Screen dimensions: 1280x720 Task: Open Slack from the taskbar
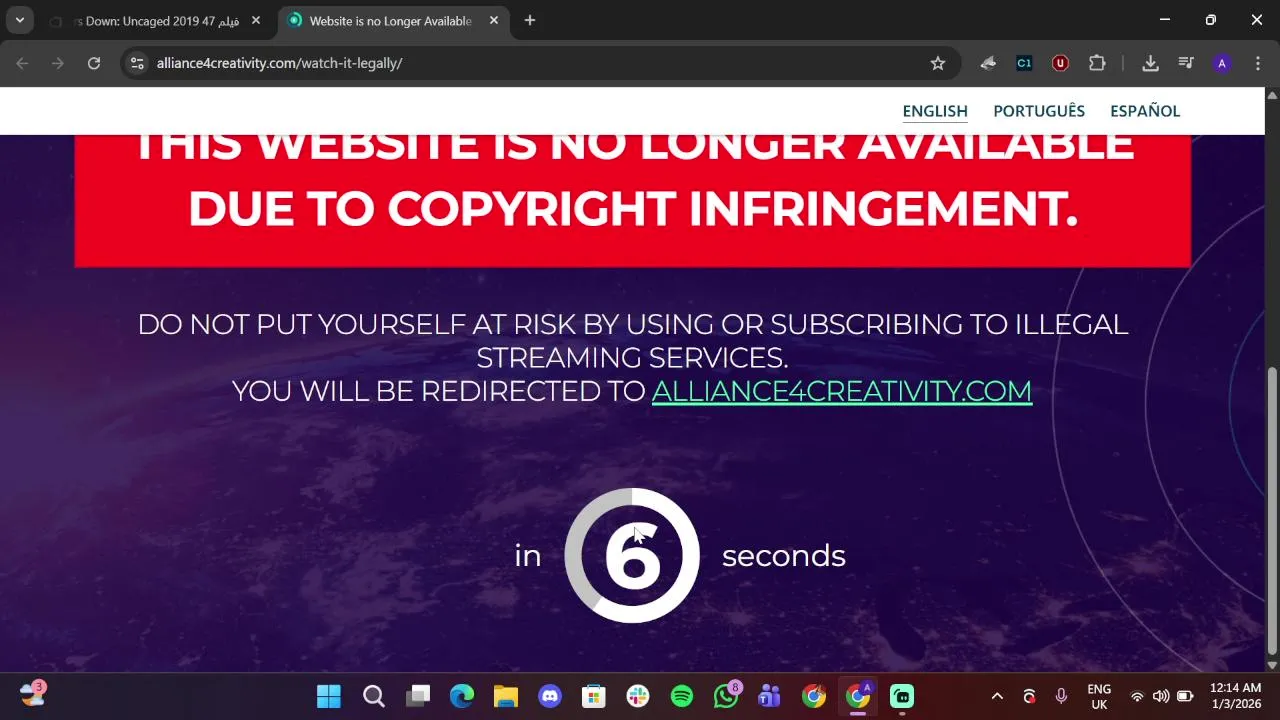(x=638, y=696)
